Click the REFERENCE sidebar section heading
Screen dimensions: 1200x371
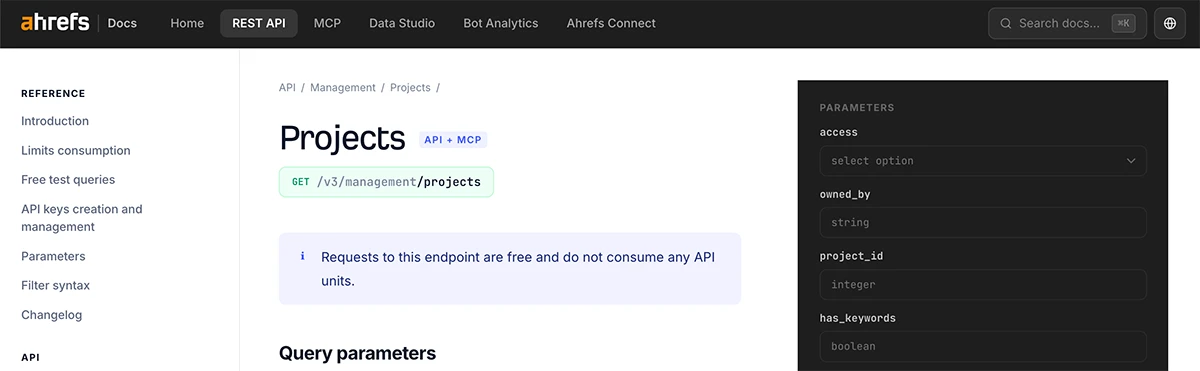tap(53, 94)
